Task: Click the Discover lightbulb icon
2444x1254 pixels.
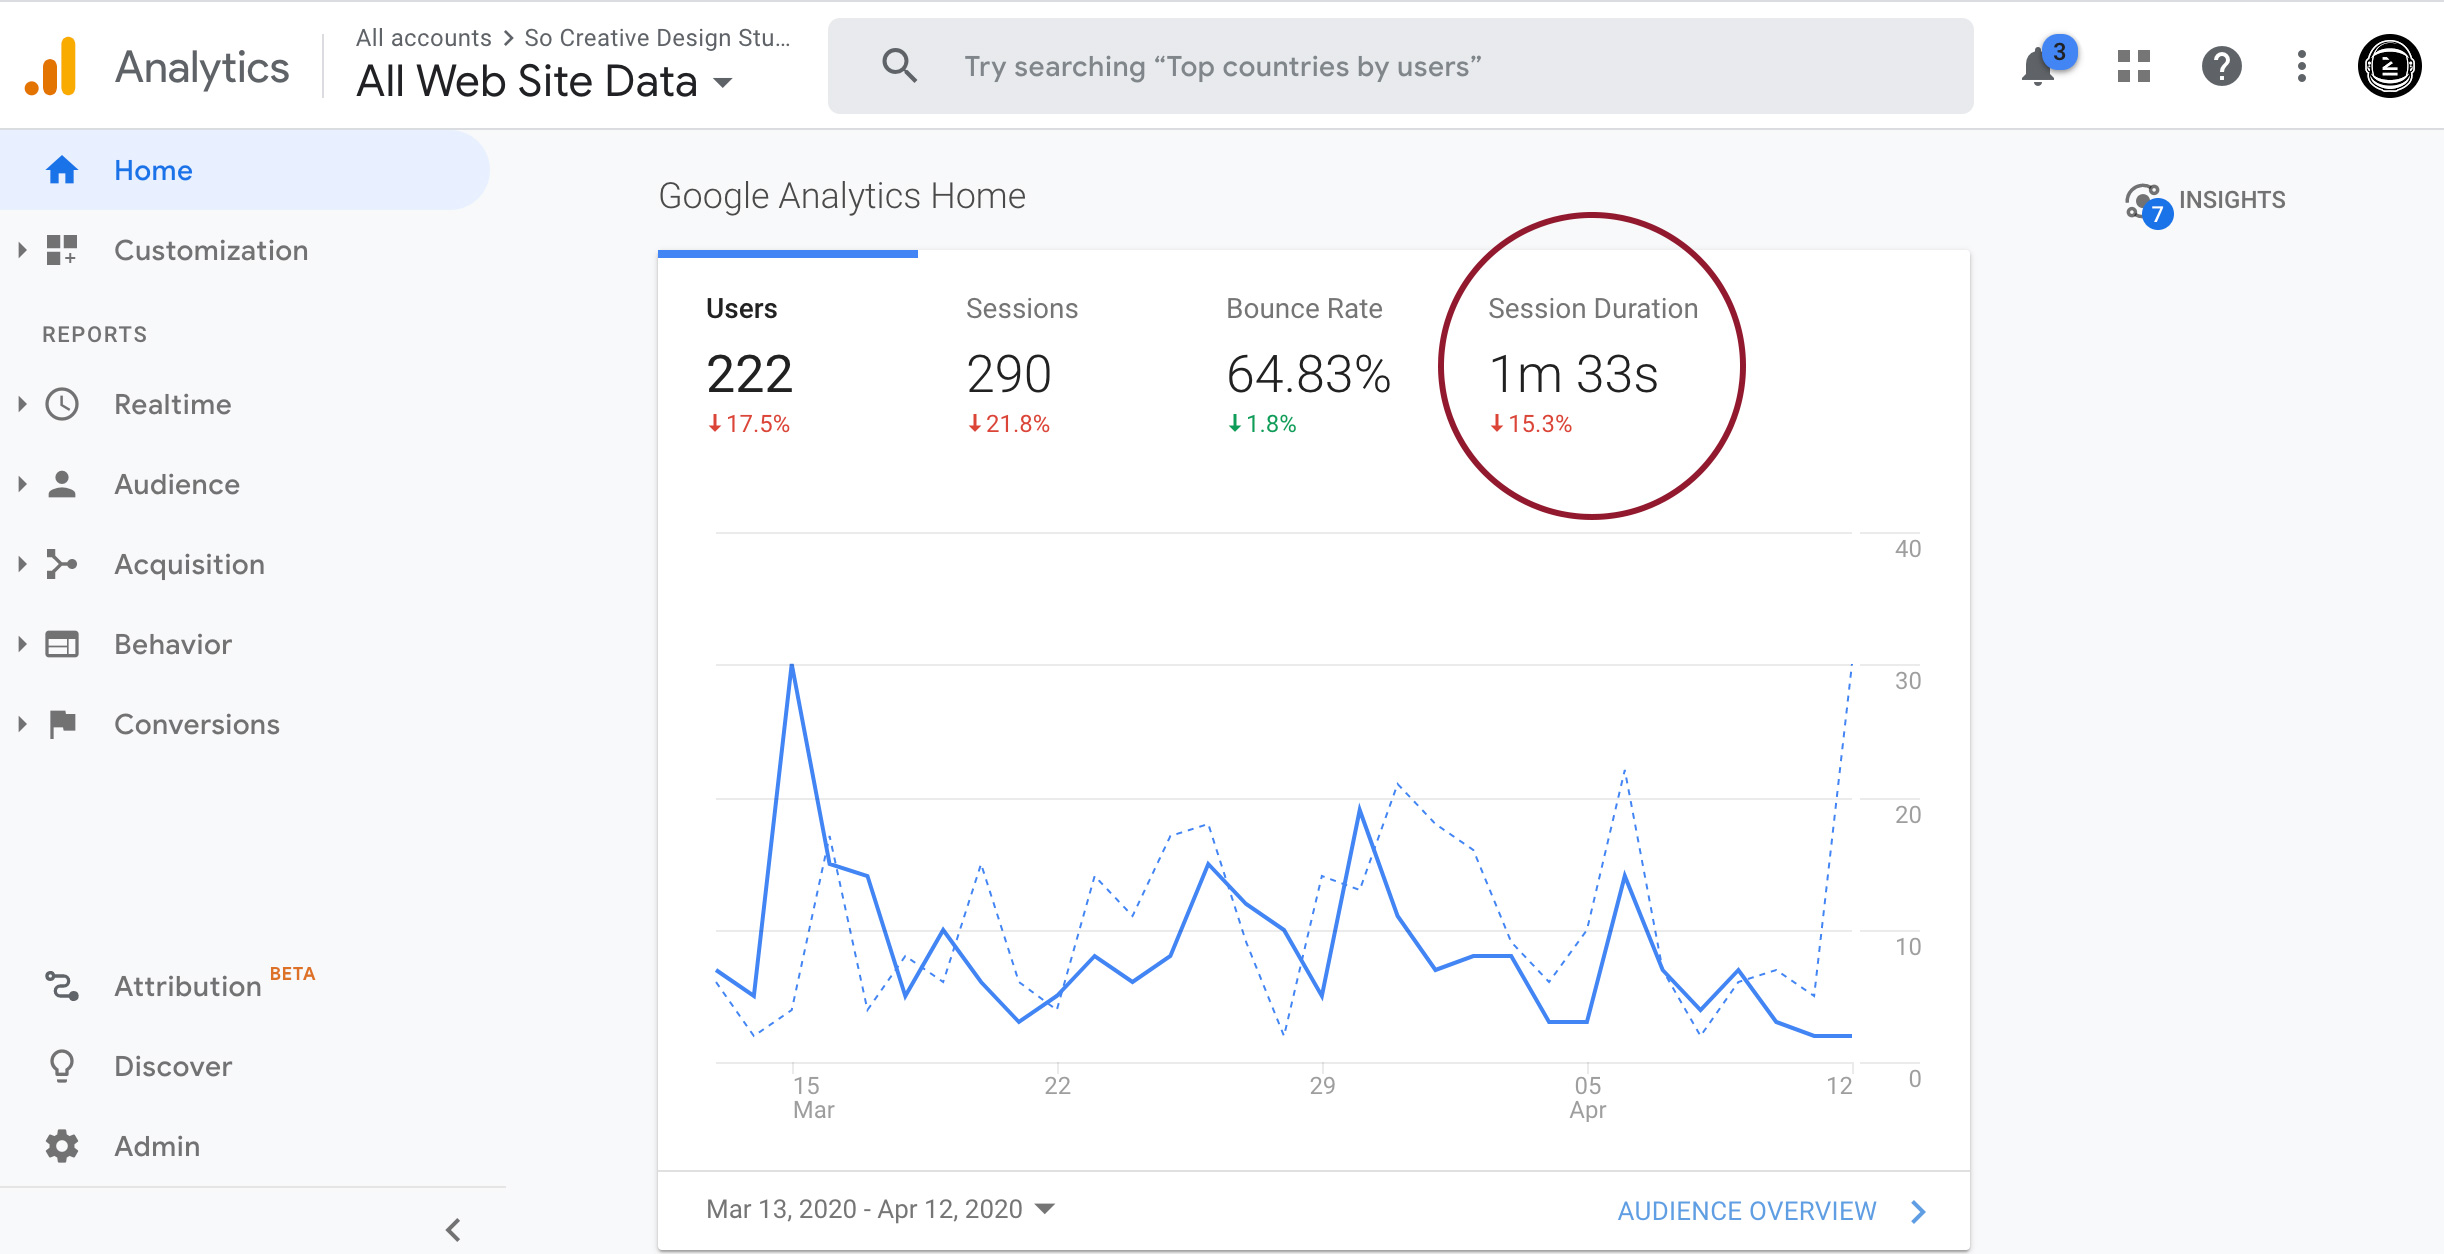Action: (62, 1066)
